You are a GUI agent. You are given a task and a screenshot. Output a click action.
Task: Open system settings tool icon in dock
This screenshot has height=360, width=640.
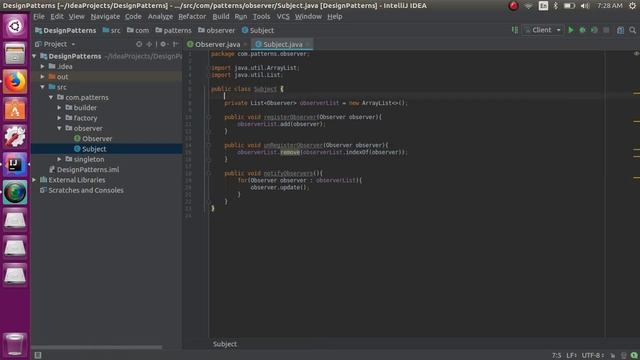(15, 137)
